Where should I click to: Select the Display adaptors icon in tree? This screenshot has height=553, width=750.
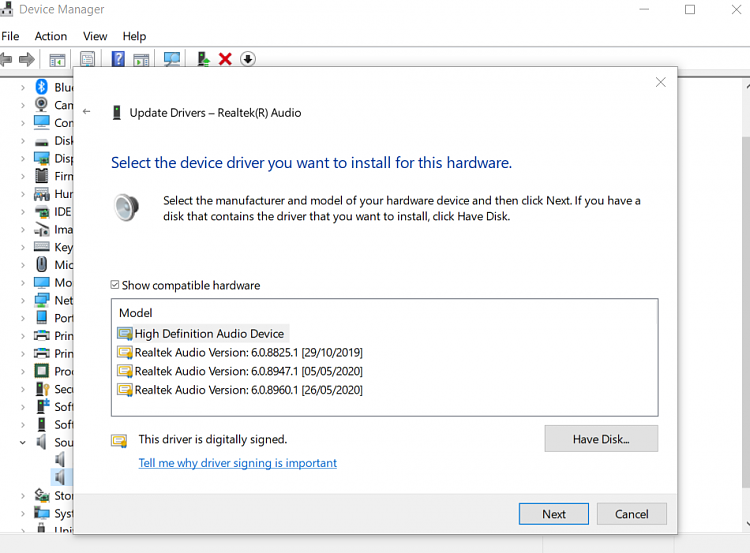(x=42, y=158)
